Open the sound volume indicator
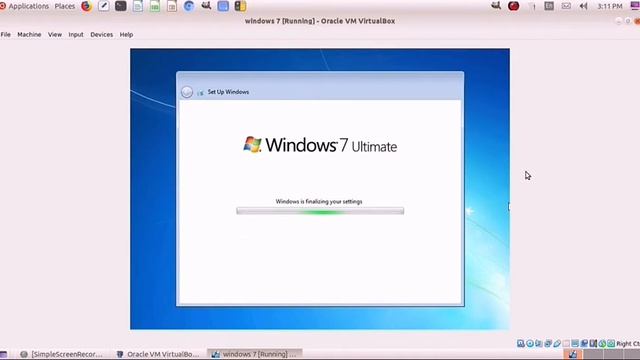640x360 pixels. (584, 6)
